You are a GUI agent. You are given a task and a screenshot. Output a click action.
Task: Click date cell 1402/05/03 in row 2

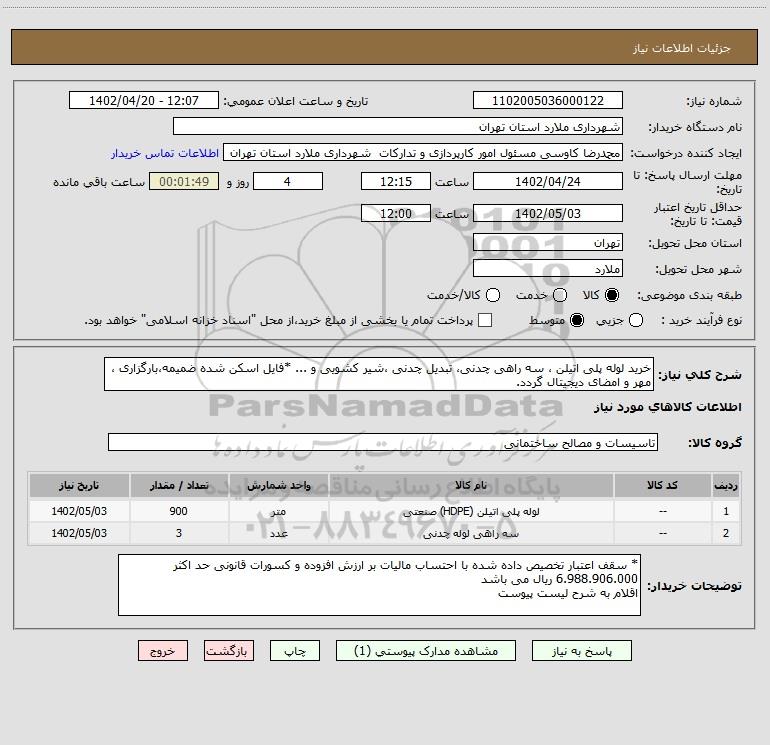coord(79,533)
